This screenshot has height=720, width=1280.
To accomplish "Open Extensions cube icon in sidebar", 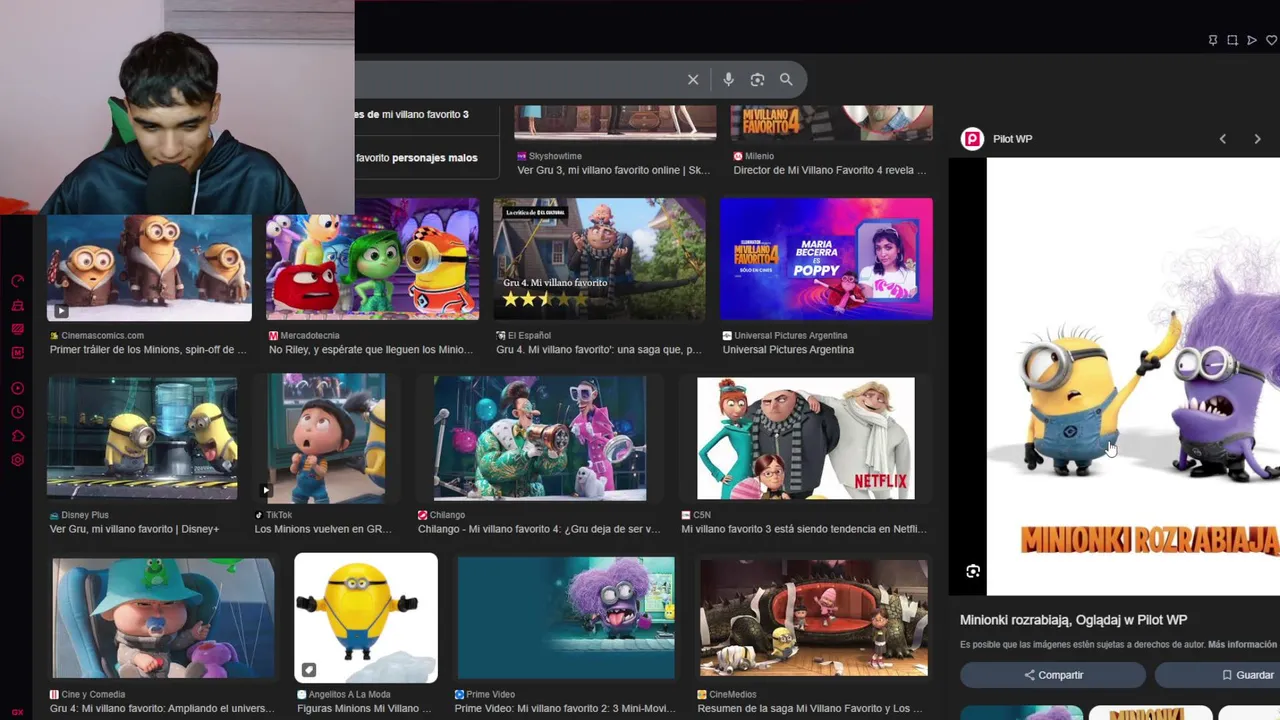I will click(x=17, y=436).
